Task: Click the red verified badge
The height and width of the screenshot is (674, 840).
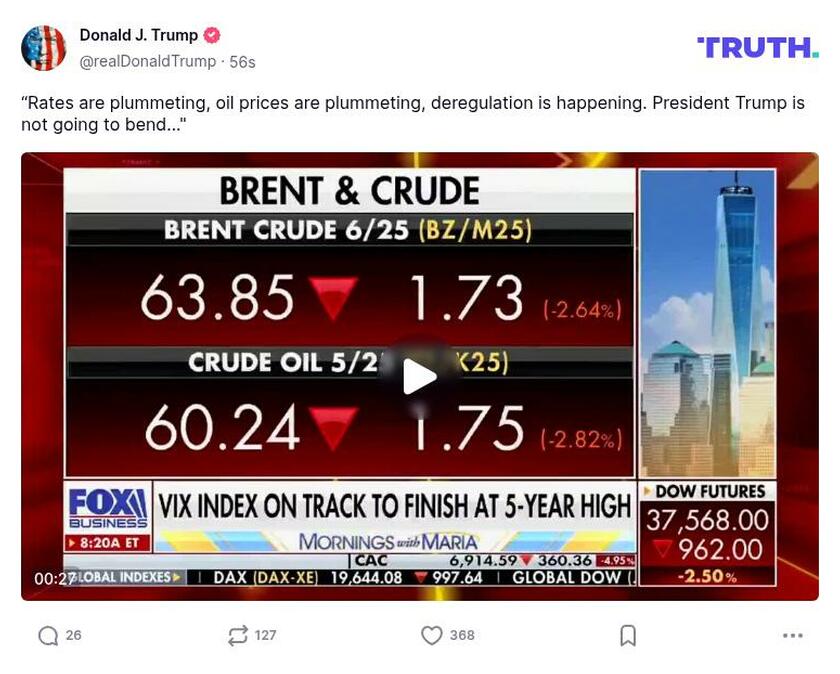Action: (212, 35)
